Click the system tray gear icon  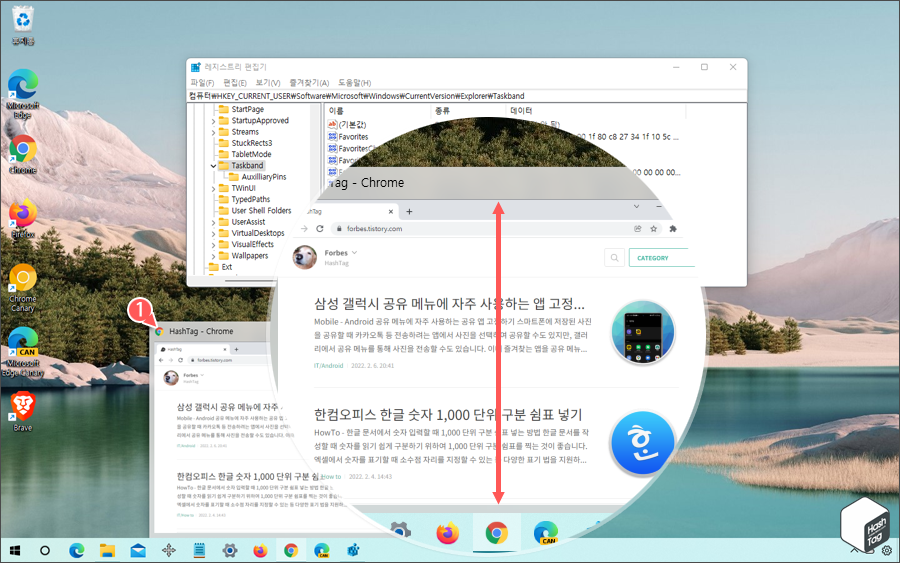point(887,551)
